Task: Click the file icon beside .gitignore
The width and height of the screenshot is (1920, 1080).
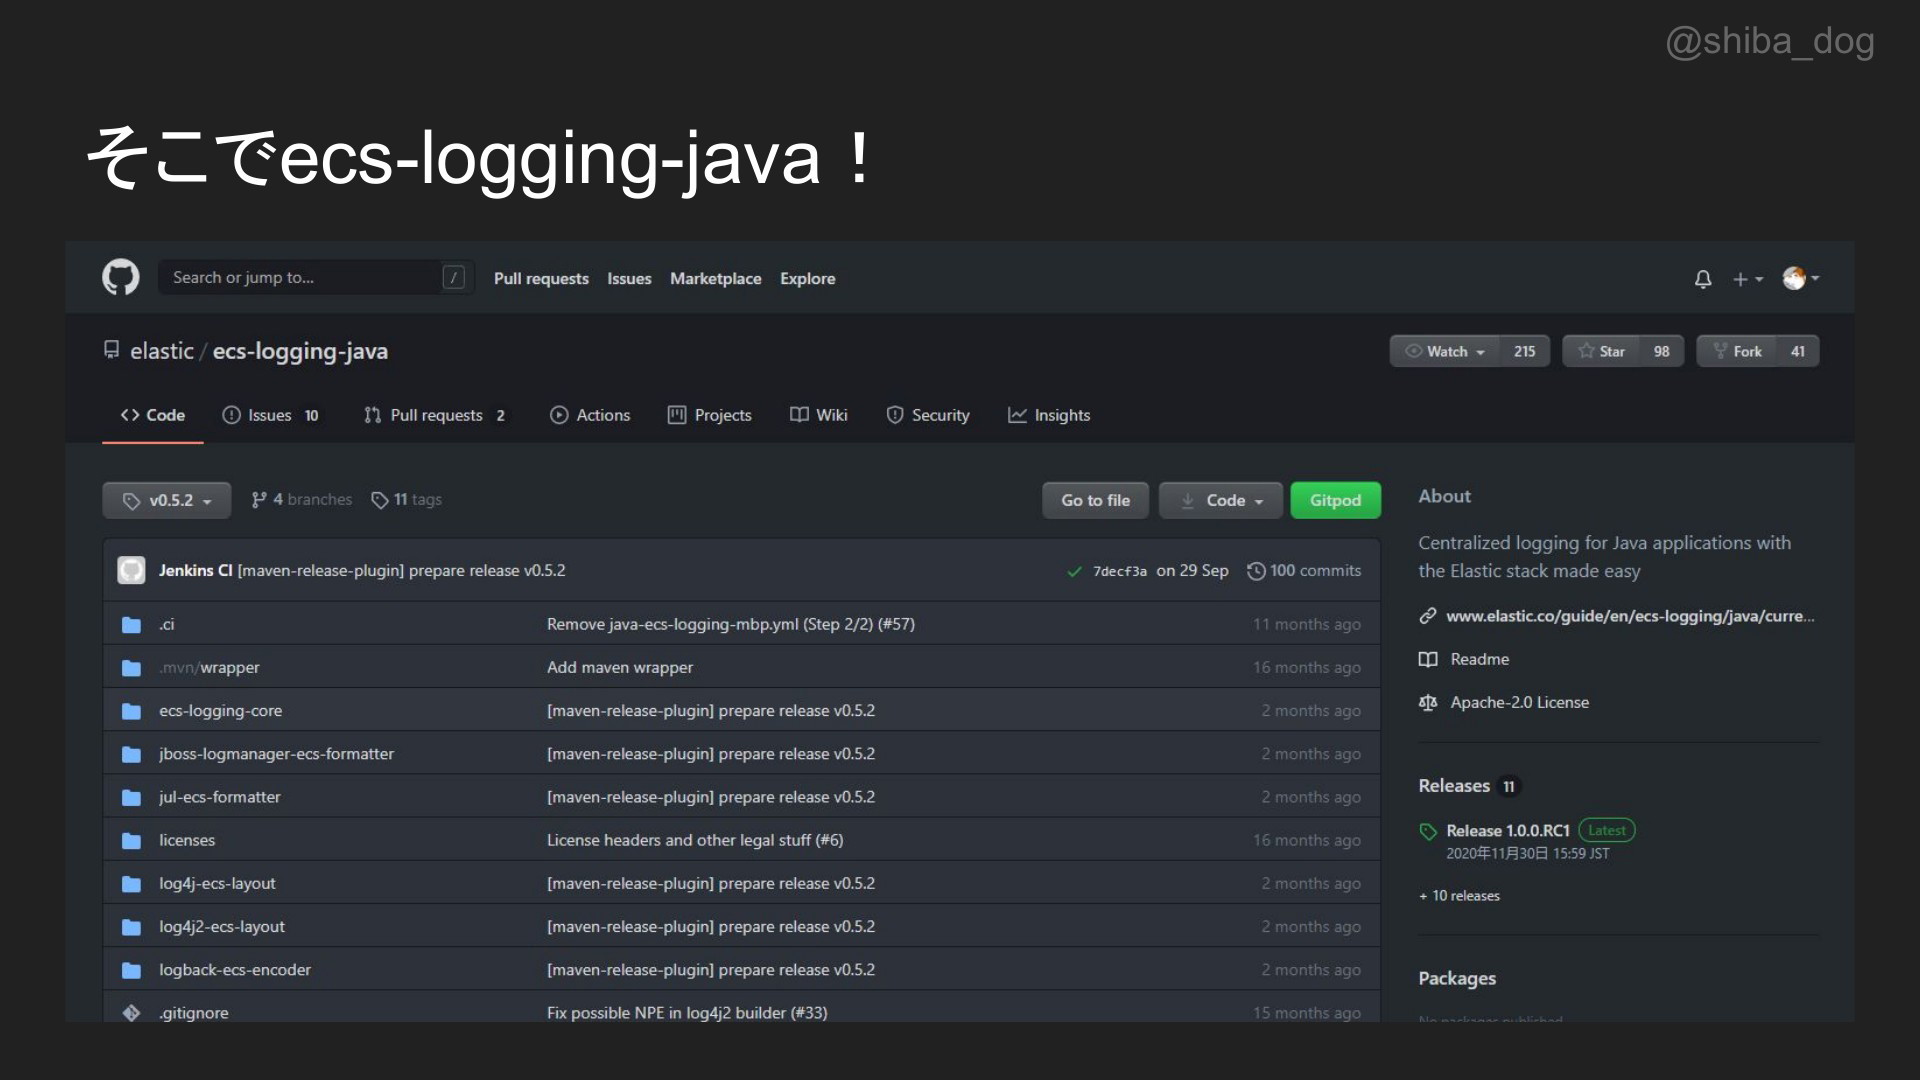Action: [x=131, y=1013]
